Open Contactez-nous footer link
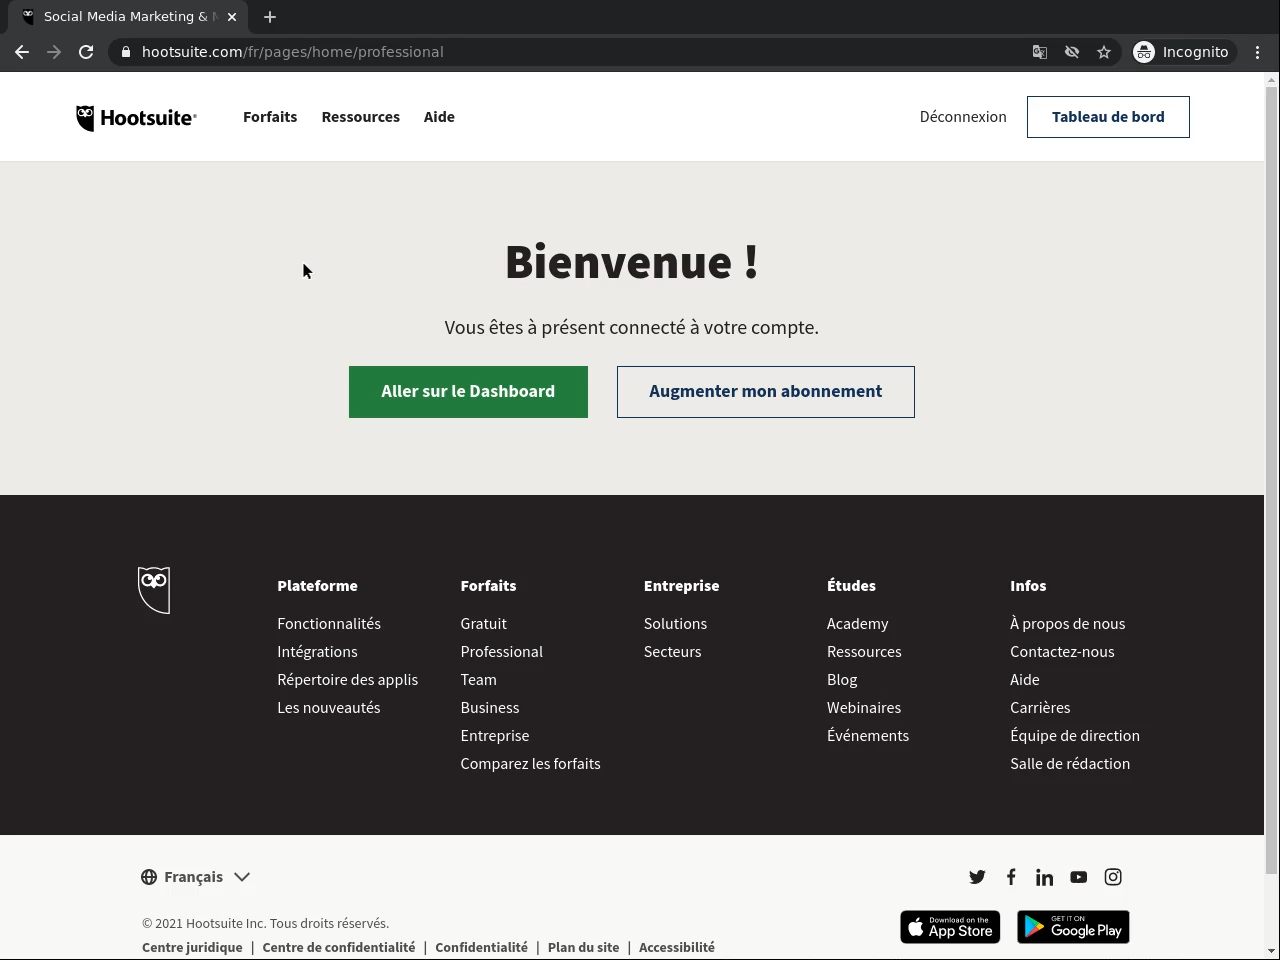Image resolution: width=1280 pixels, height=960 pixels. click(x=1062, y=652)
